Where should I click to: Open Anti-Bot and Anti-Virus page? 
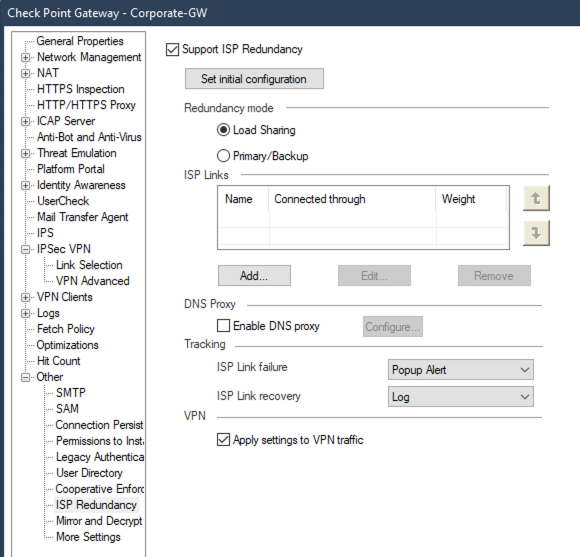pos(89,137)
